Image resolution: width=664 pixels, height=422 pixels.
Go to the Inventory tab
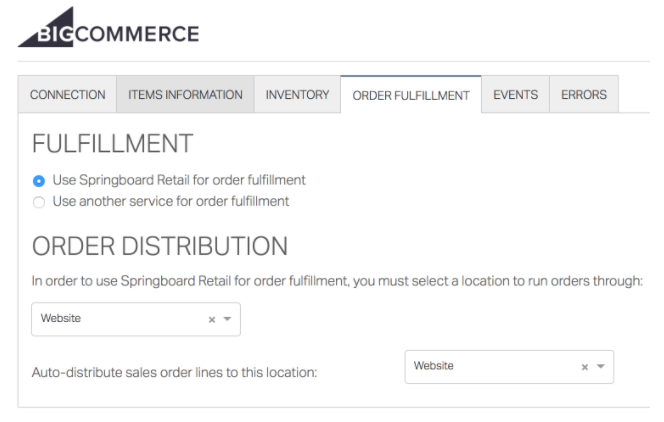click(x=297, y=95)
